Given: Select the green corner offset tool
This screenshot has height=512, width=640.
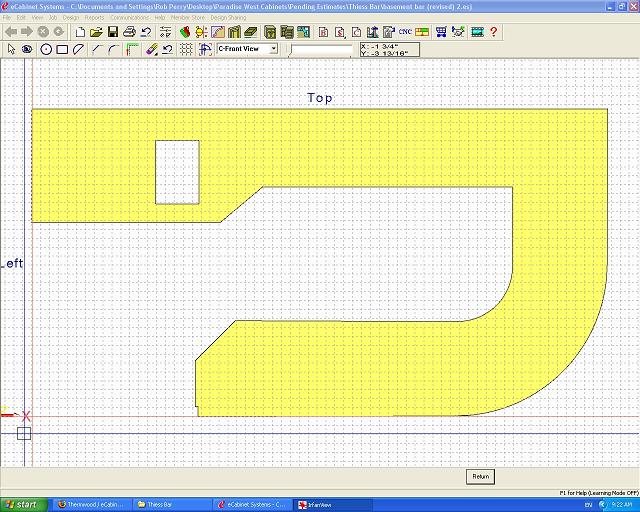Looking at the screenshot, I should coord(131,49).
